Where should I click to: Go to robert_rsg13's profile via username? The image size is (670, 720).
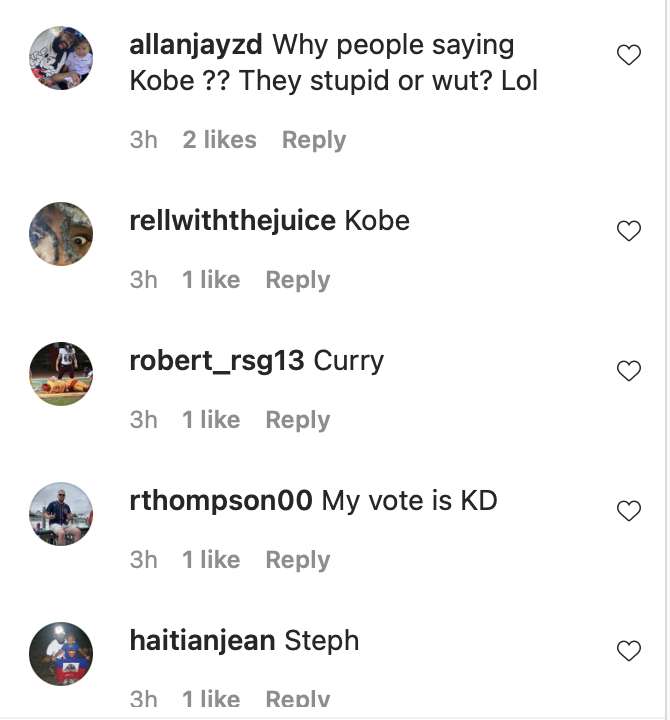point(216,360)
